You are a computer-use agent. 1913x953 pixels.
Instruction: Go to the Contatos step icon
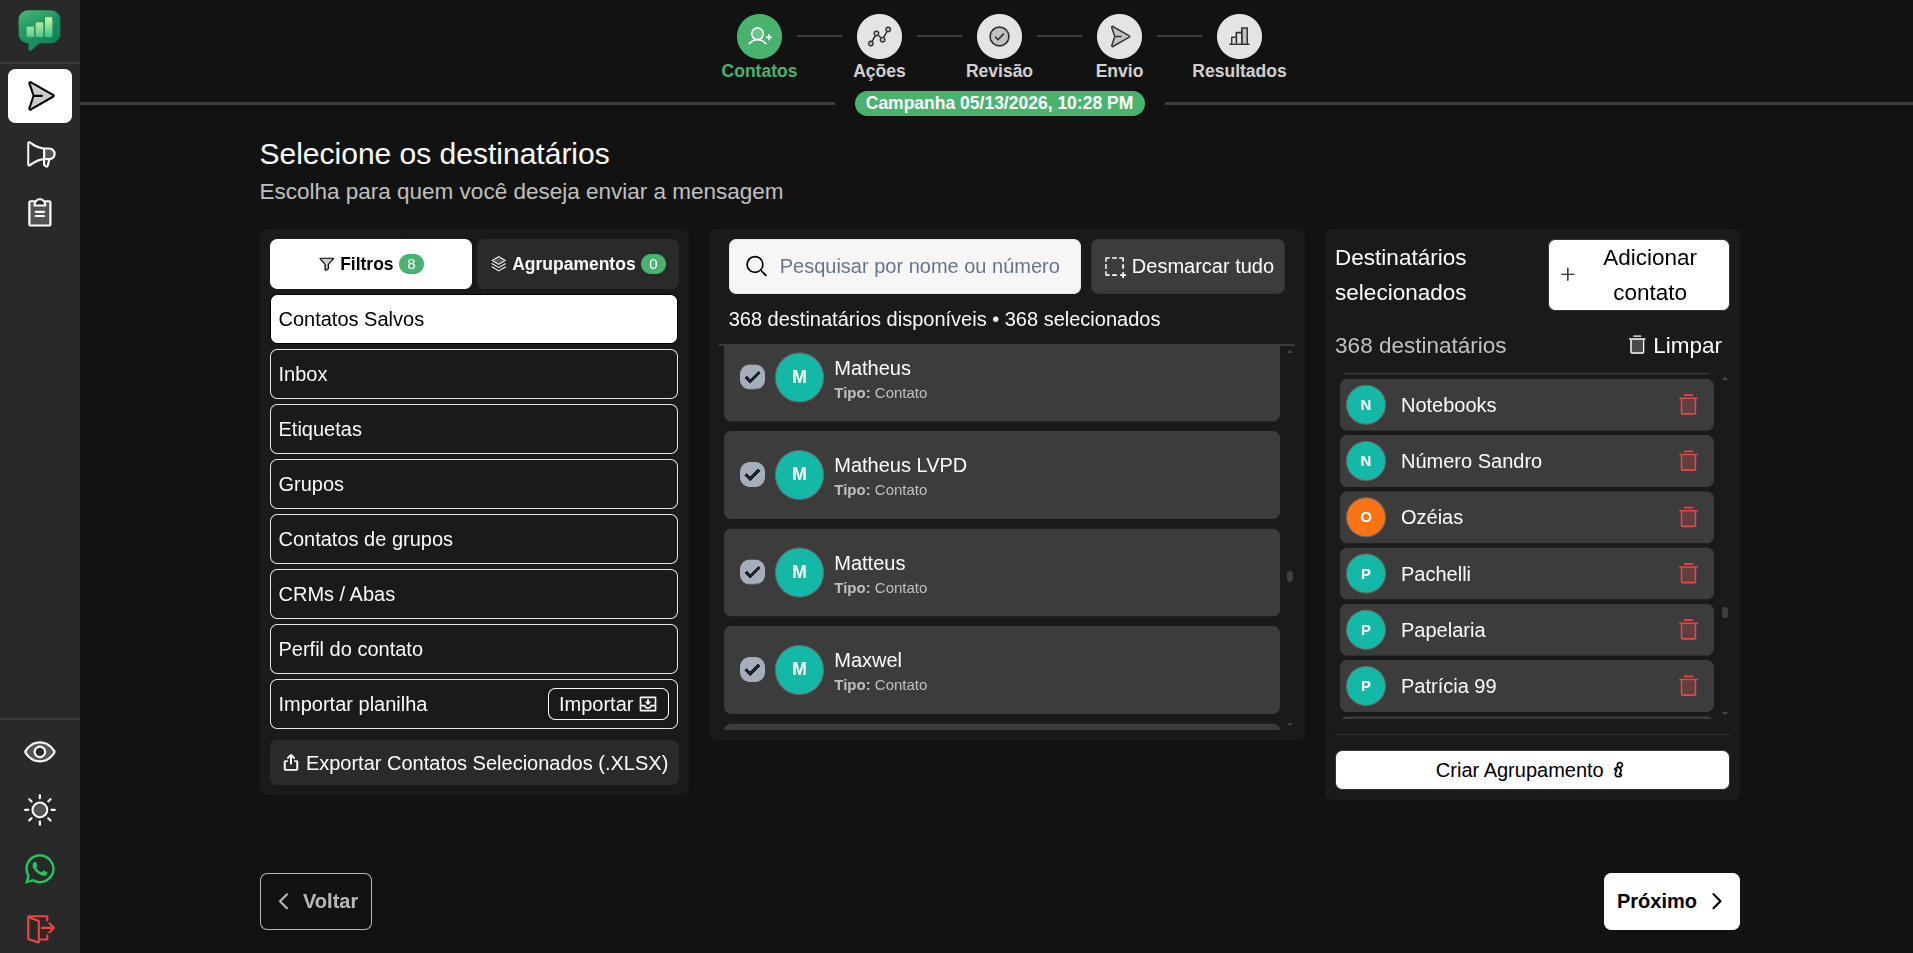click(759, 37)
